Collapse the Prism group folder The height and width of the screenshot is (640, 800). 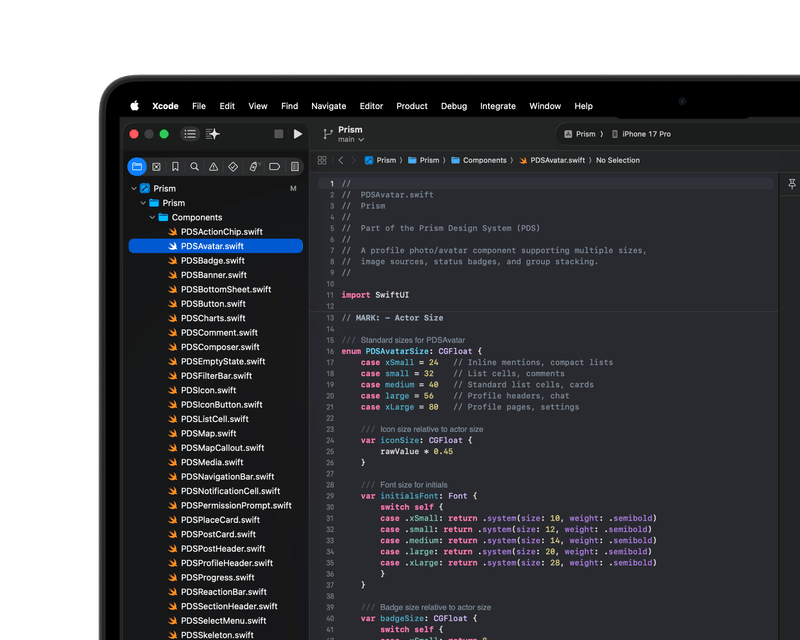point(143,203)
